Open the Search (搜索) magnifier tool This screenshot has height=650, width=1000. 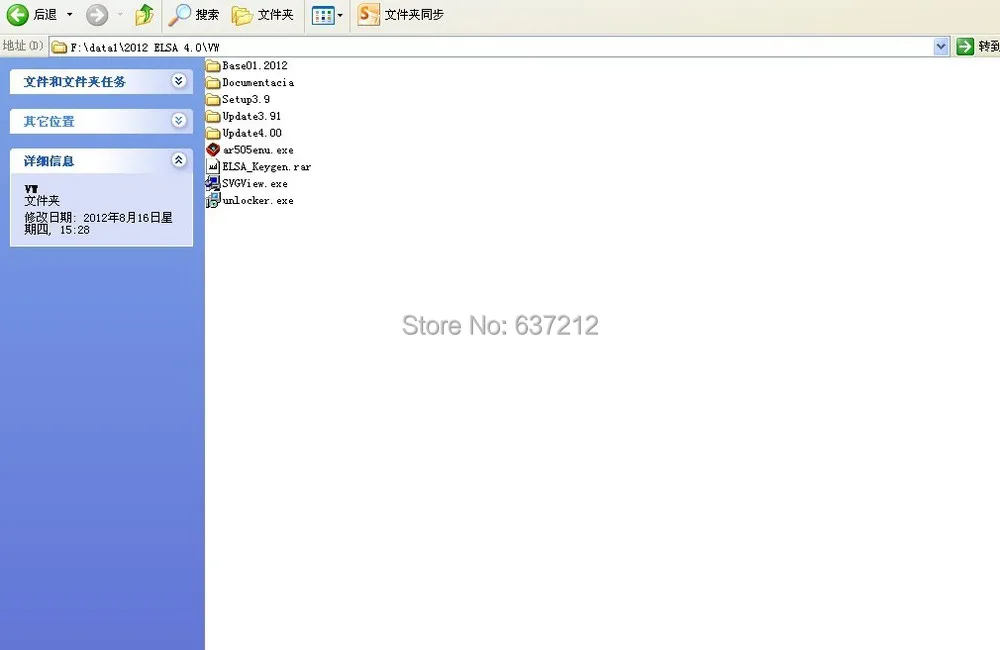coord(193,14)
